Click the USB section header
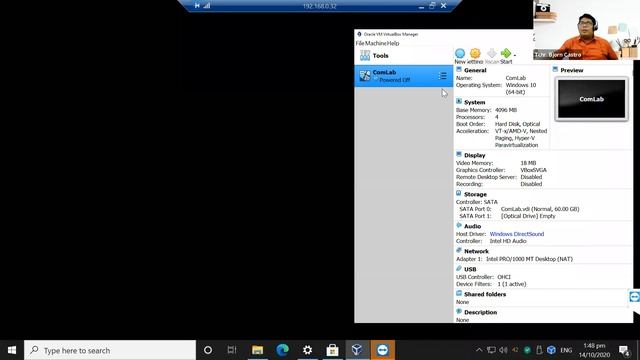640x360 pixels. (x=470, y=269)
